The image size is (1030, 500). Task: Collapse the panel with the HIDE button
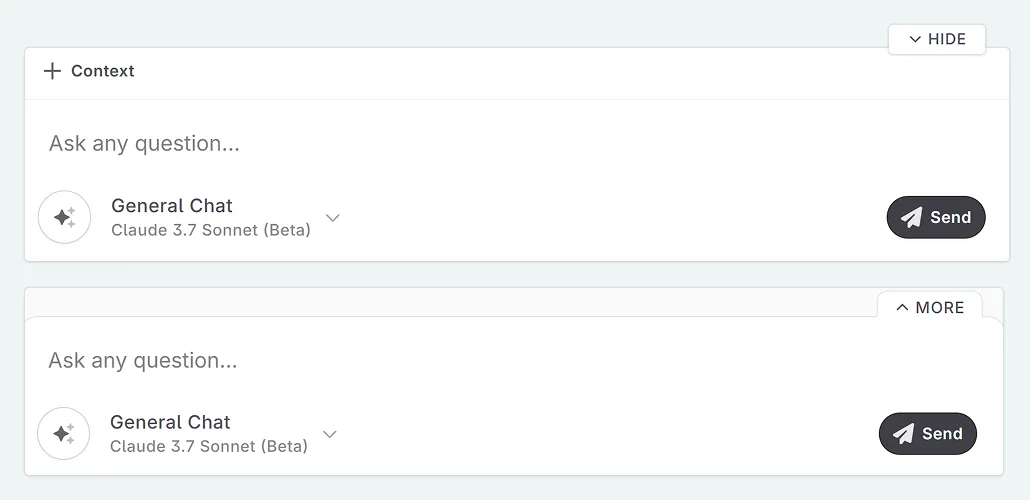(x=937, y=39)
